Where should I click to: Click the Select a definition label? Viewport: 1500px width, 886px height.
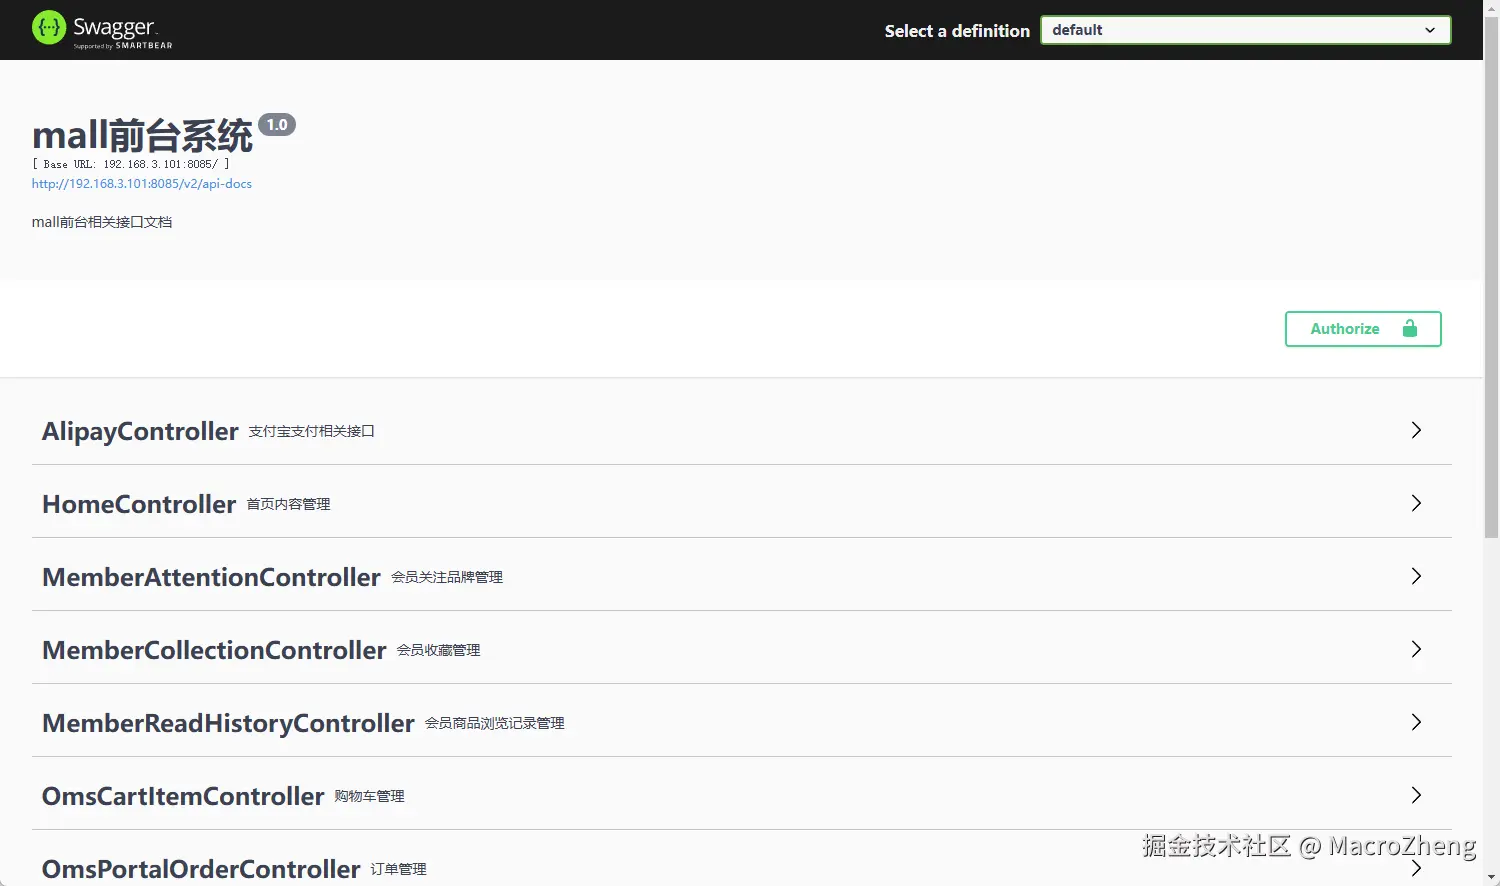pos(957,31)
